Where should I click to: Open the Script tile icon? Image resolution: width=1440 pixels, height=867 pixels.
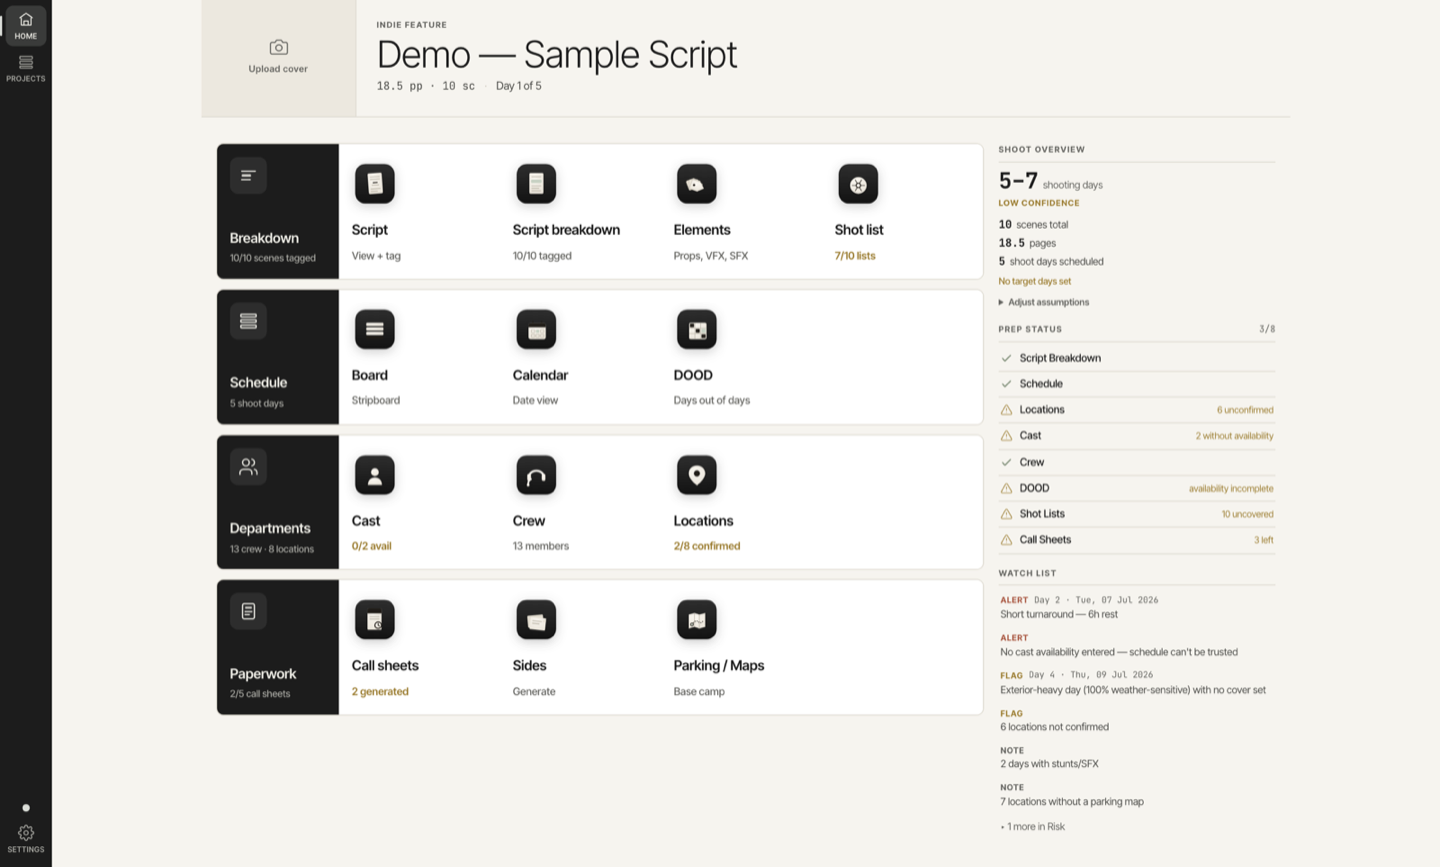375,184
